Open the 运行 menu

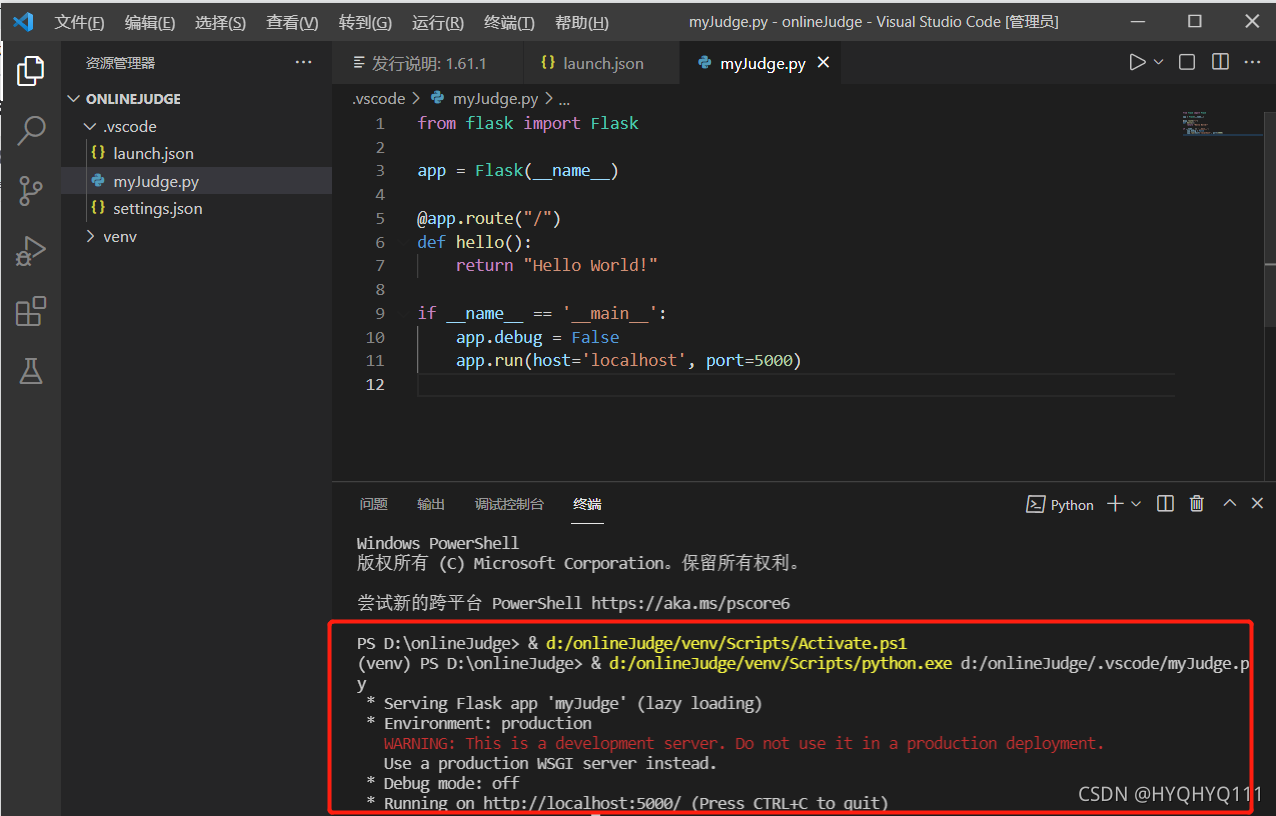coord(437,22)
